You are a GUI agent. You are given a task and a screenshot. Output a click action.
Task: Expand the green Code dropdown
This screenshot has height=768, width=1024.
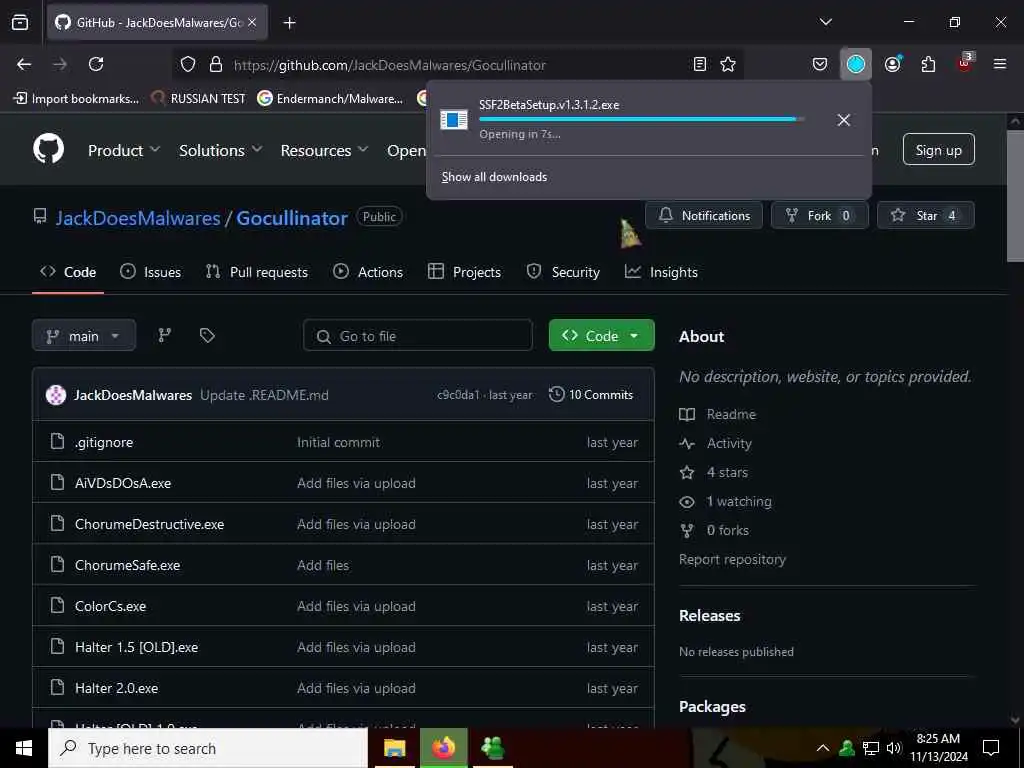click(x=601, y=336)
